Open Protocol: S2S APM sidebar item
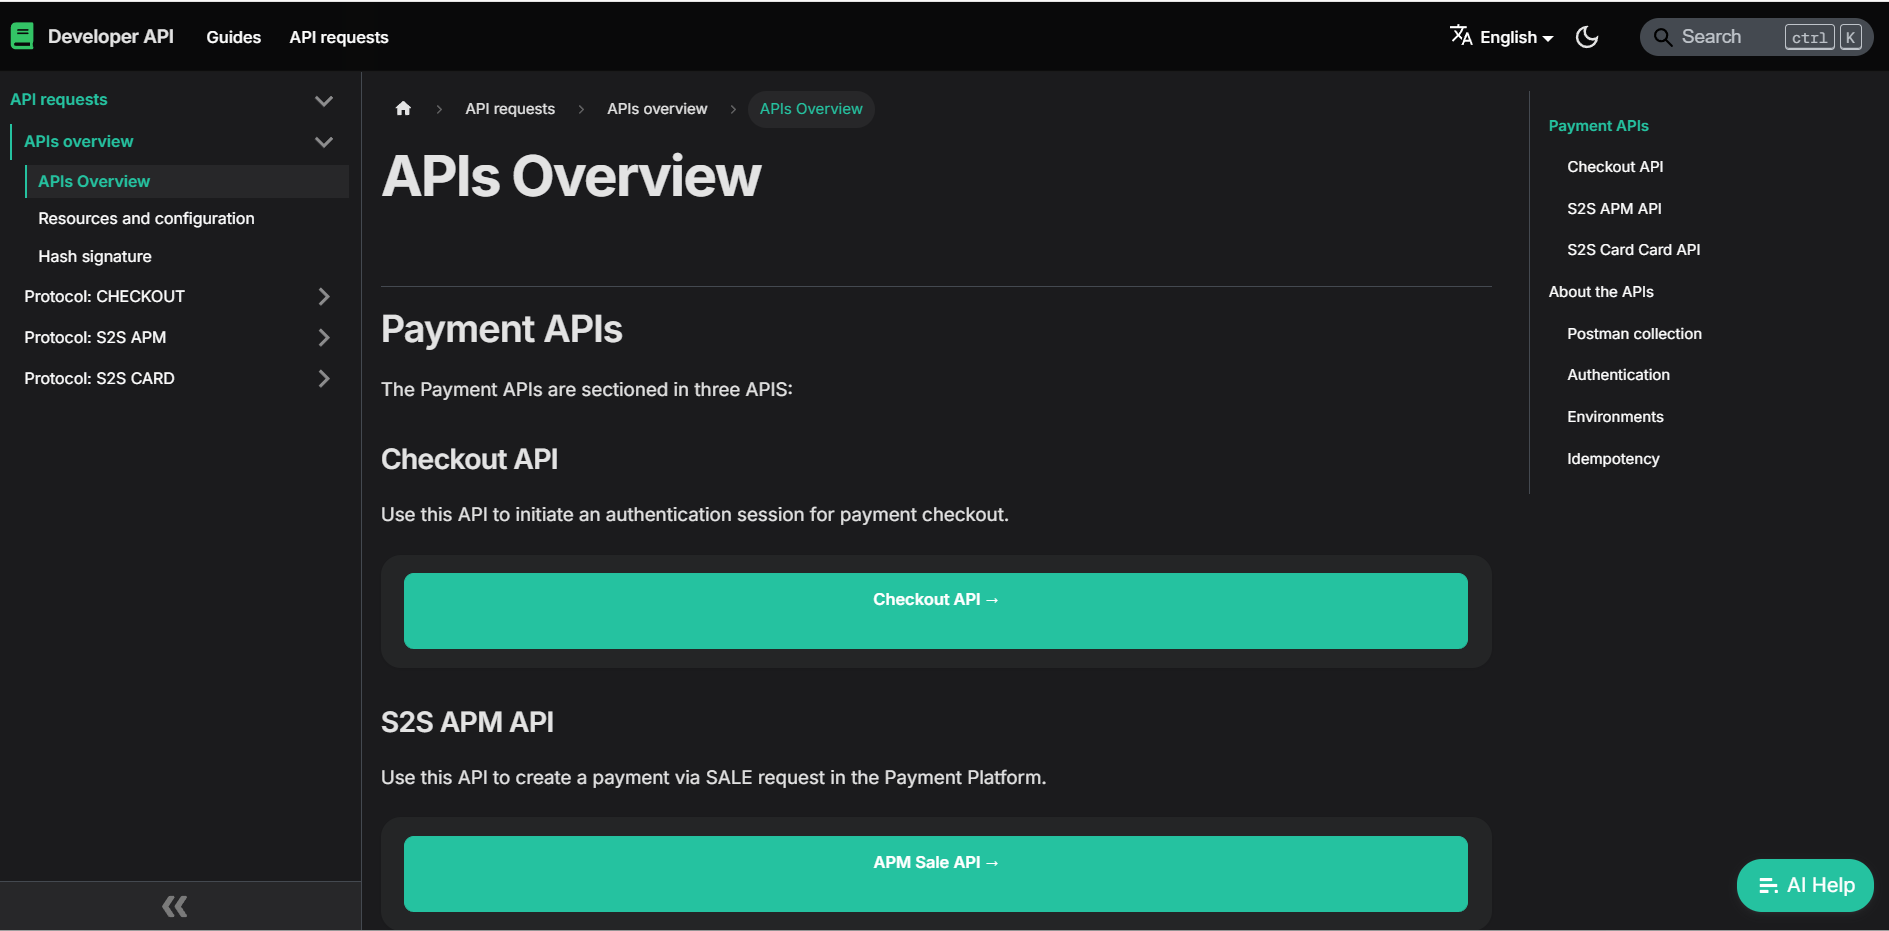1889x931 pixels. (95, 337)
